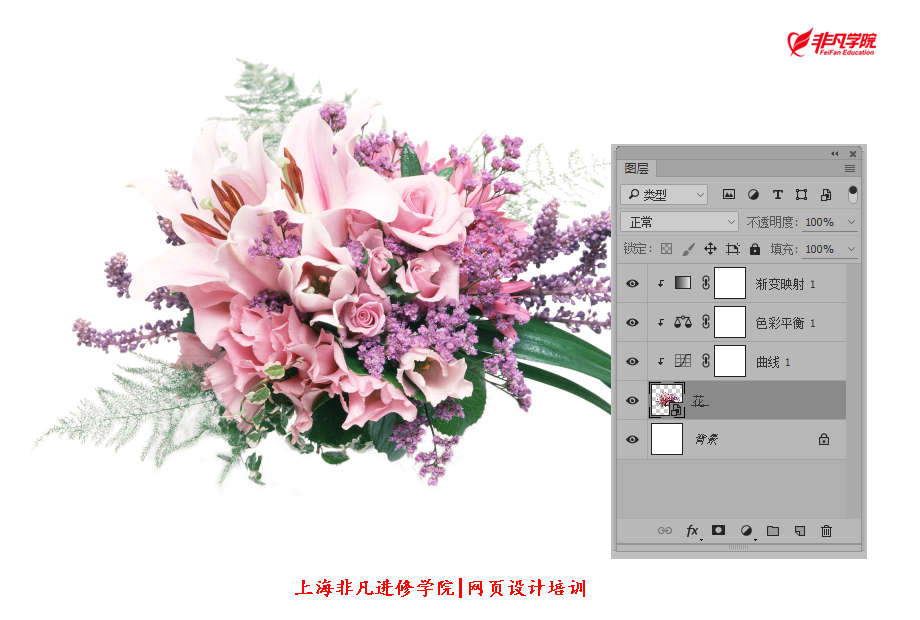The image size is (920, 620).
Task: Click the link layers chain icon
Action: tap(665, 530)
